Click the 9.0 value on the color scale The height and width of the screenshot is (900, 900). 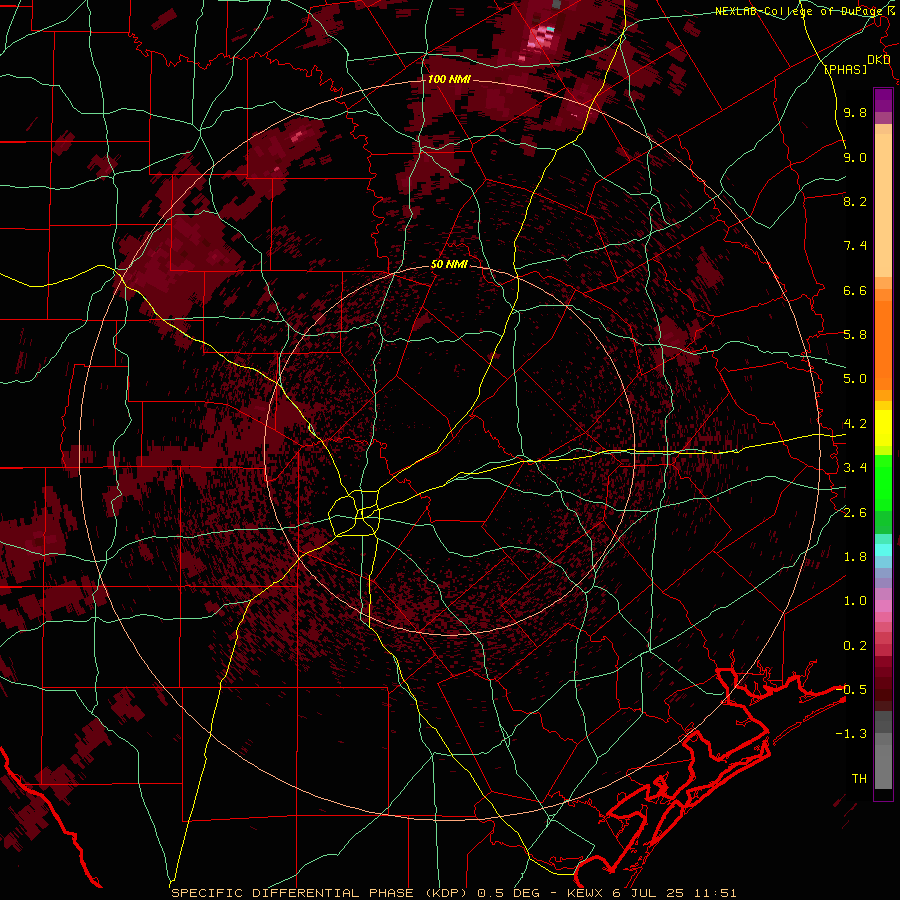pos(855,157)
